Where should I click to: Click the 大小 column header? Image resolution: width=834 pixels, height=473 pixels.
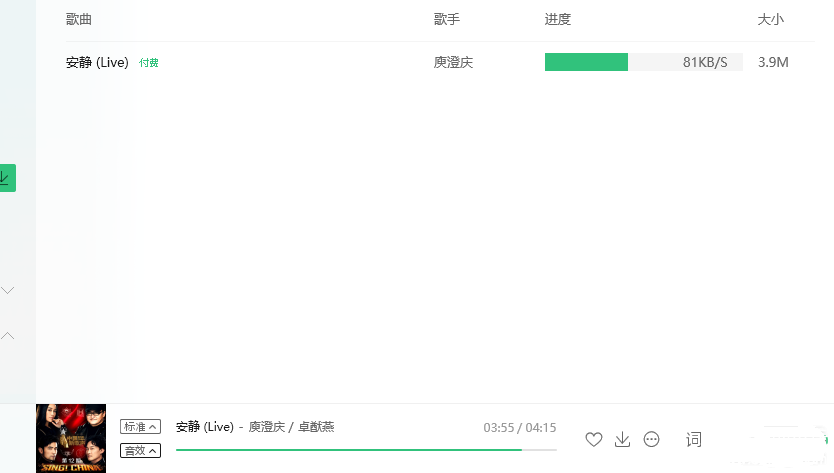(771, 20)
